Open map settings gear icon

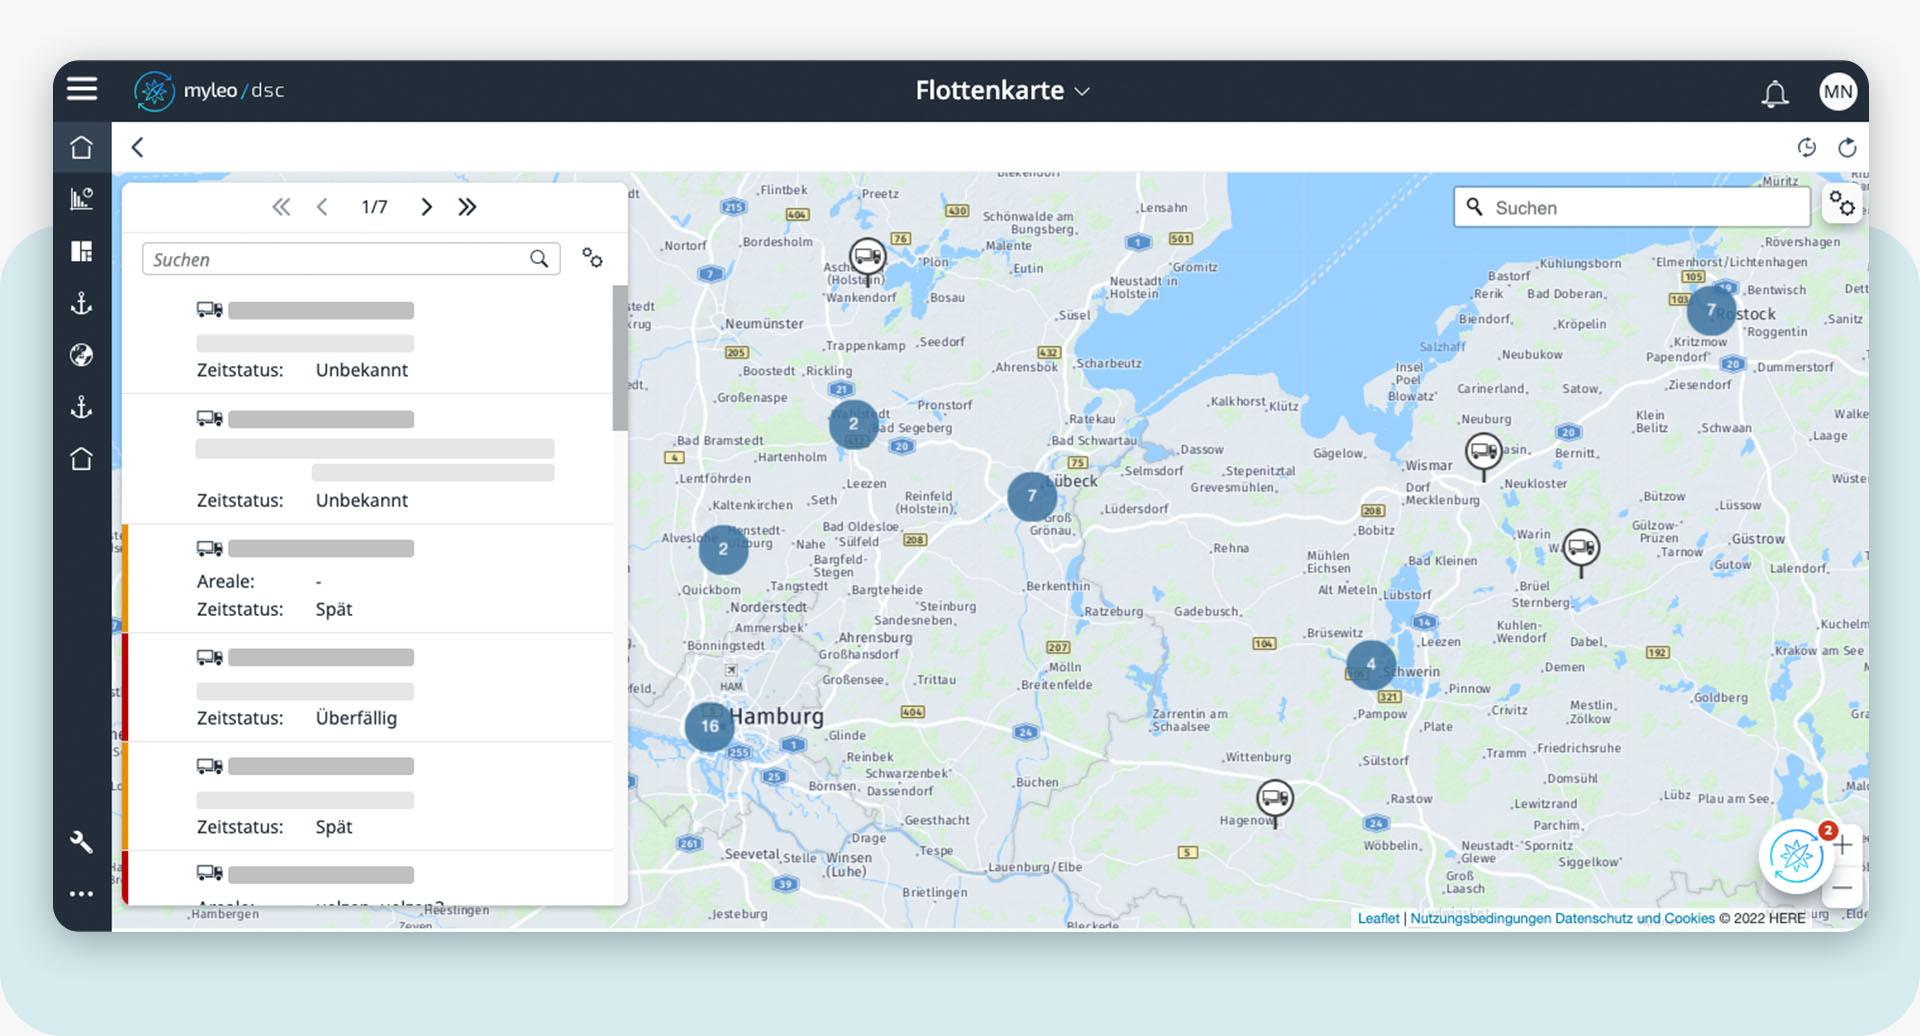pyautogui.click(x=1841, y=204)
